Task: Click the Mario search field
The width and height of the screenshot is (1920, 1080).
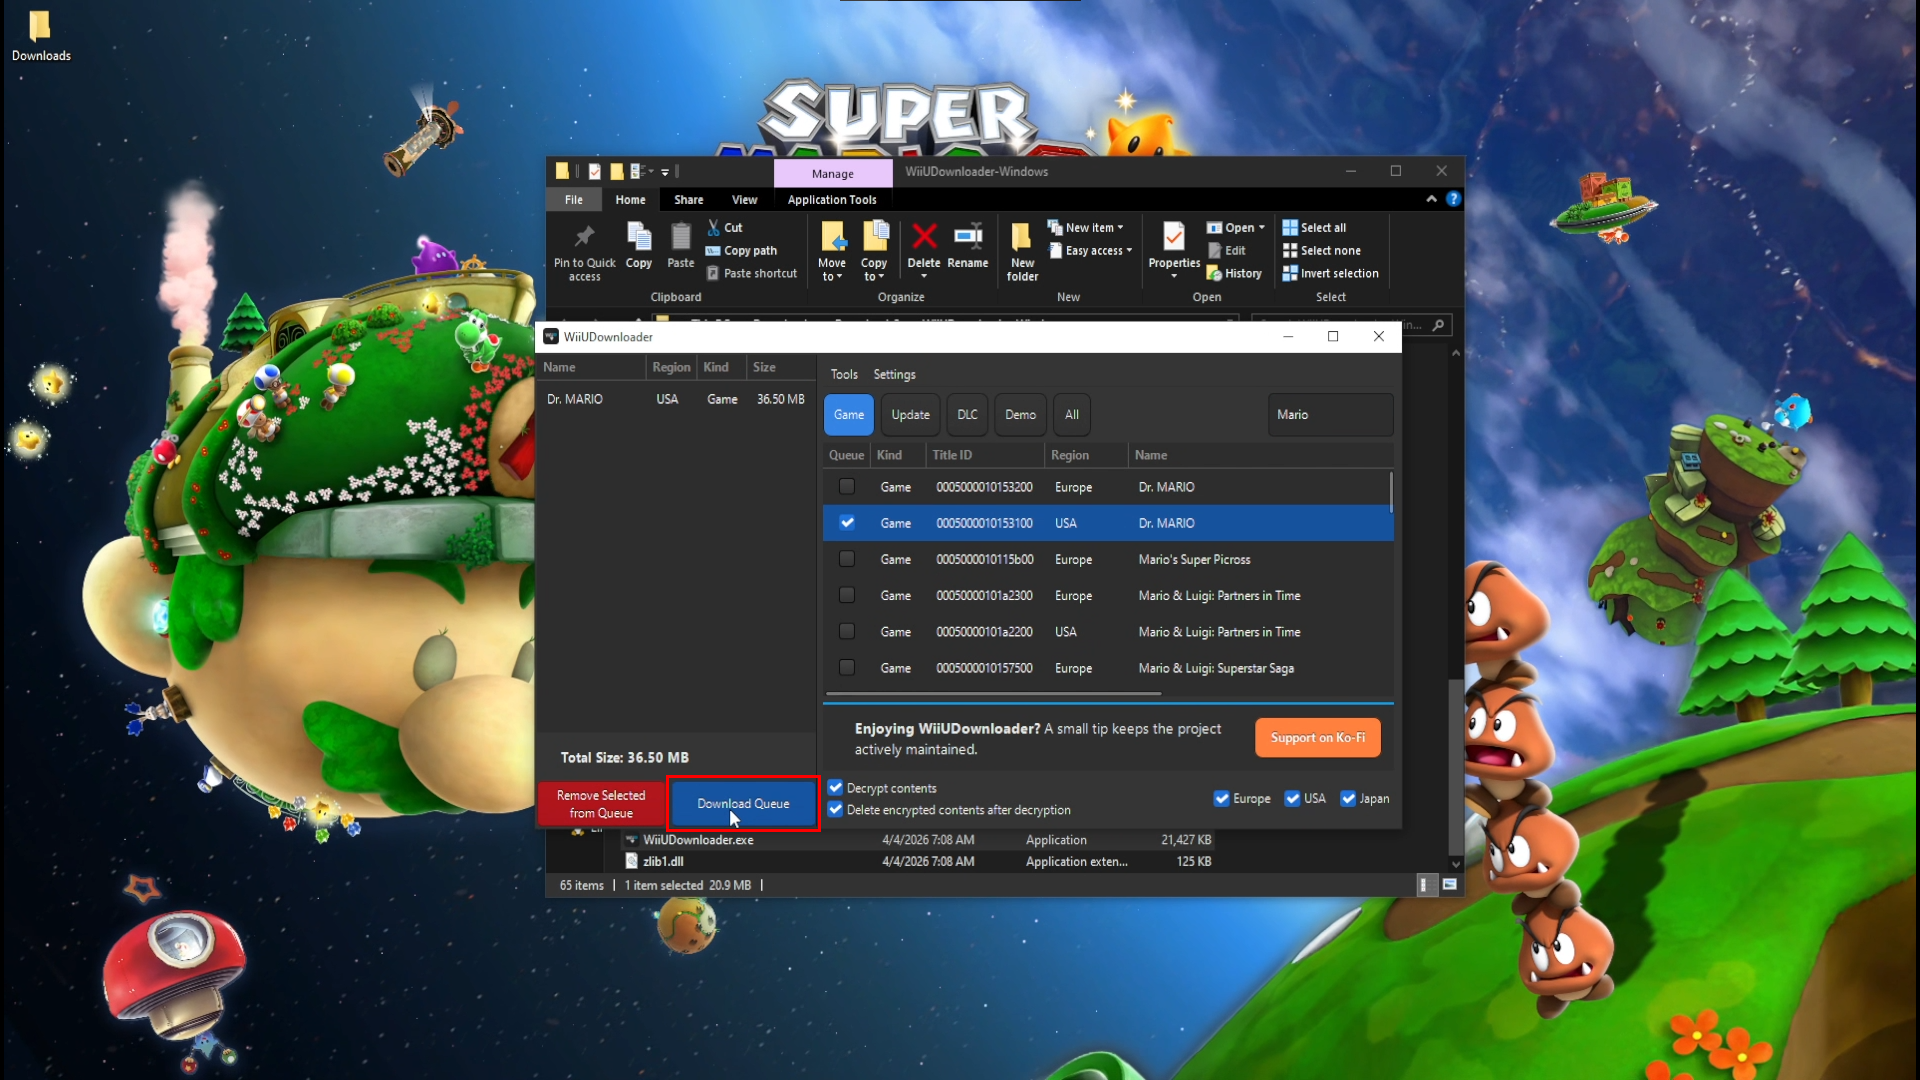Action: 1329,414
